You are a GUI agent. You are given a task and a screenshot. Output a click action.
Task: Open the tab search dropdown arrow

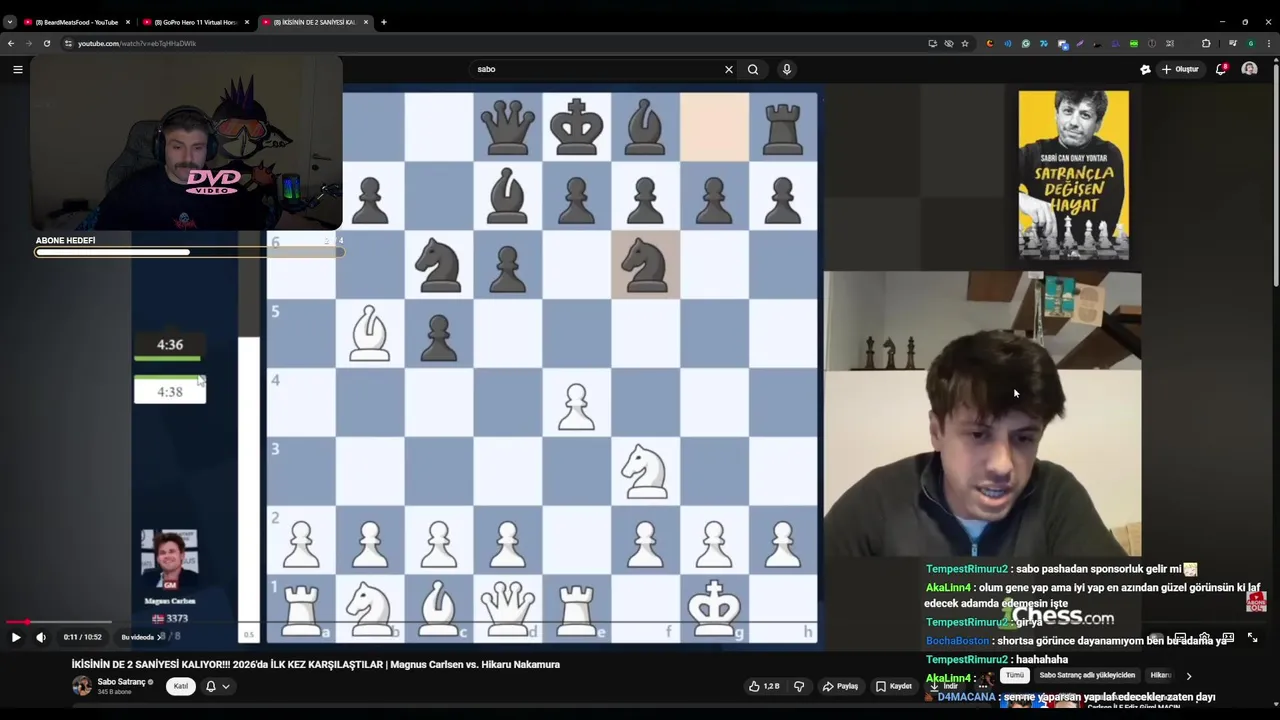pos(9,22)
